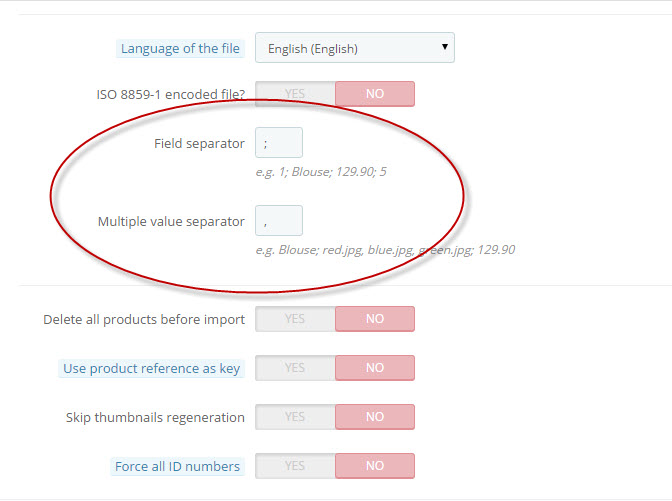Viewport: 672px width, 501px height.
Task: Click the Multiple value separator label text
Action: pos(171,222)
